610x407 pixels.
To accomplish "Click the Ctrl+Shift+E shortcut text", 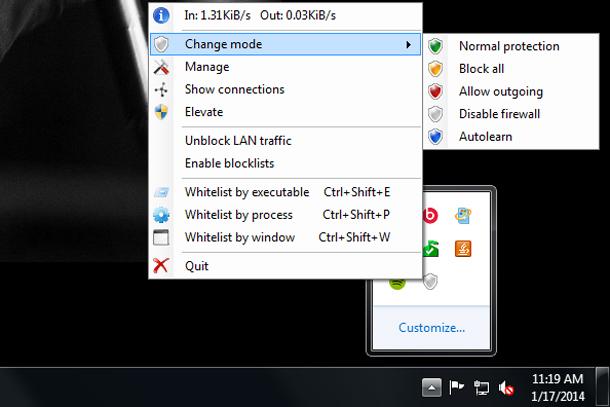I will (357, 192).
